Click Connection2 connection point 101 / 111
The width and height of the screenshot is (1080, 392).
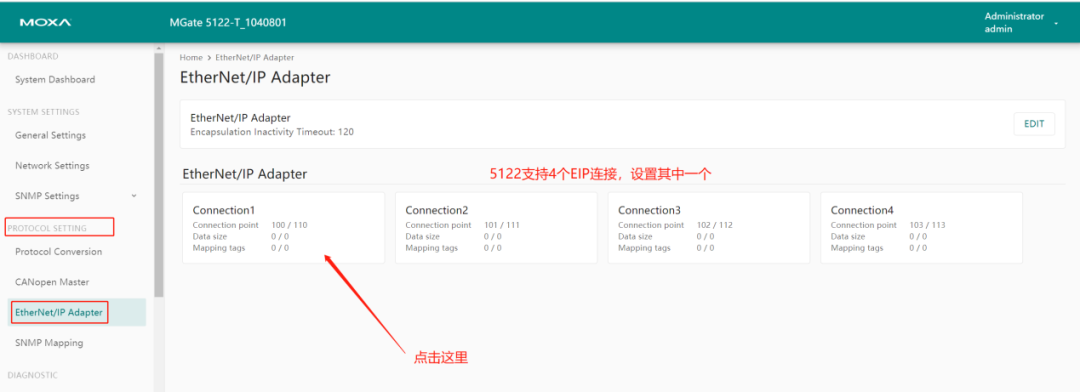[501, 225]
